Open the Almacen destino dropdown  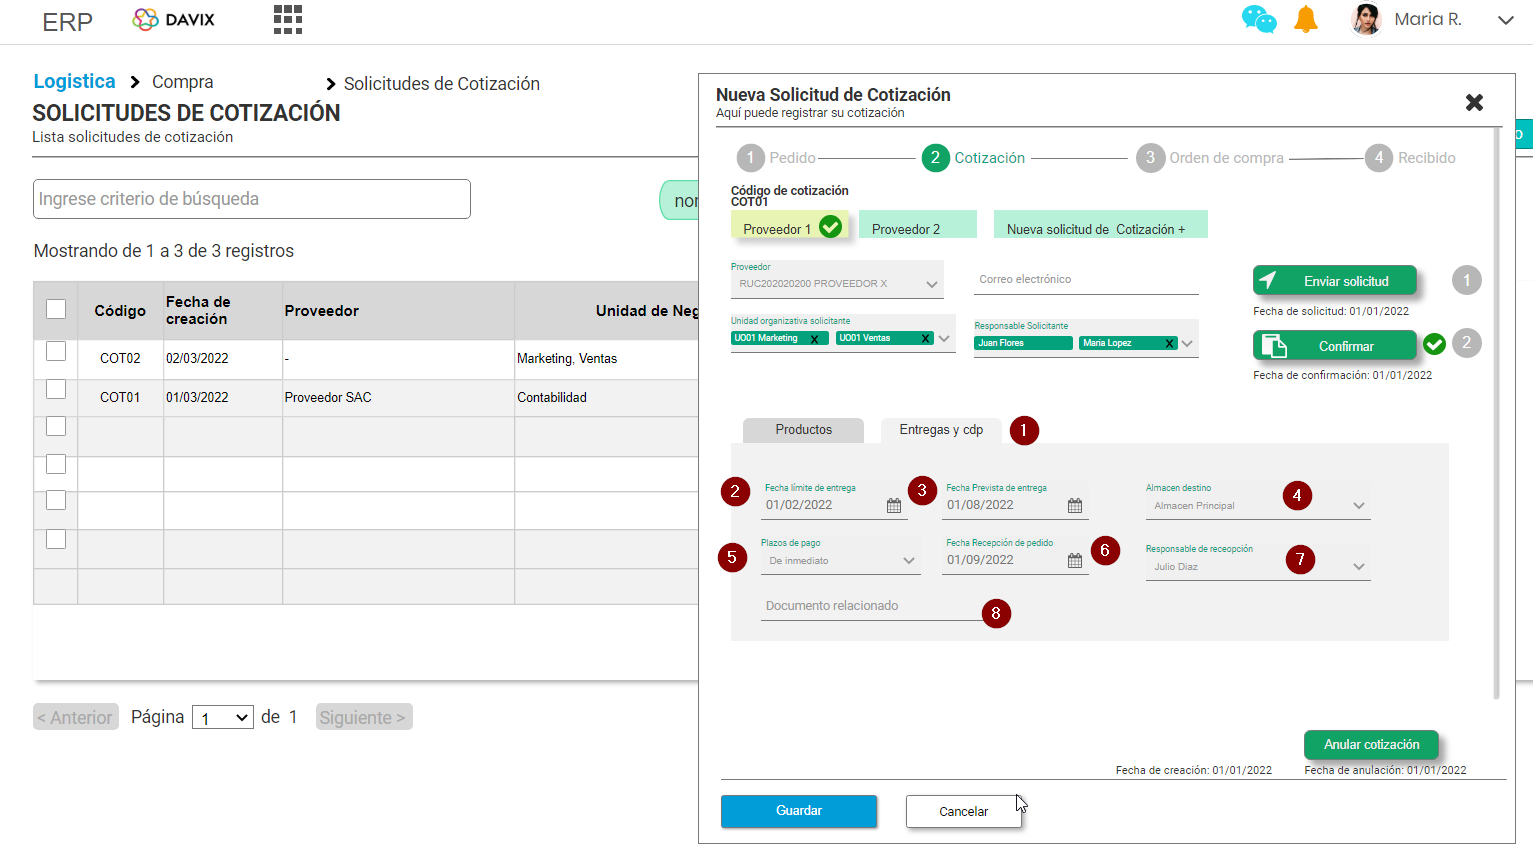click(x=1359, y=506)
